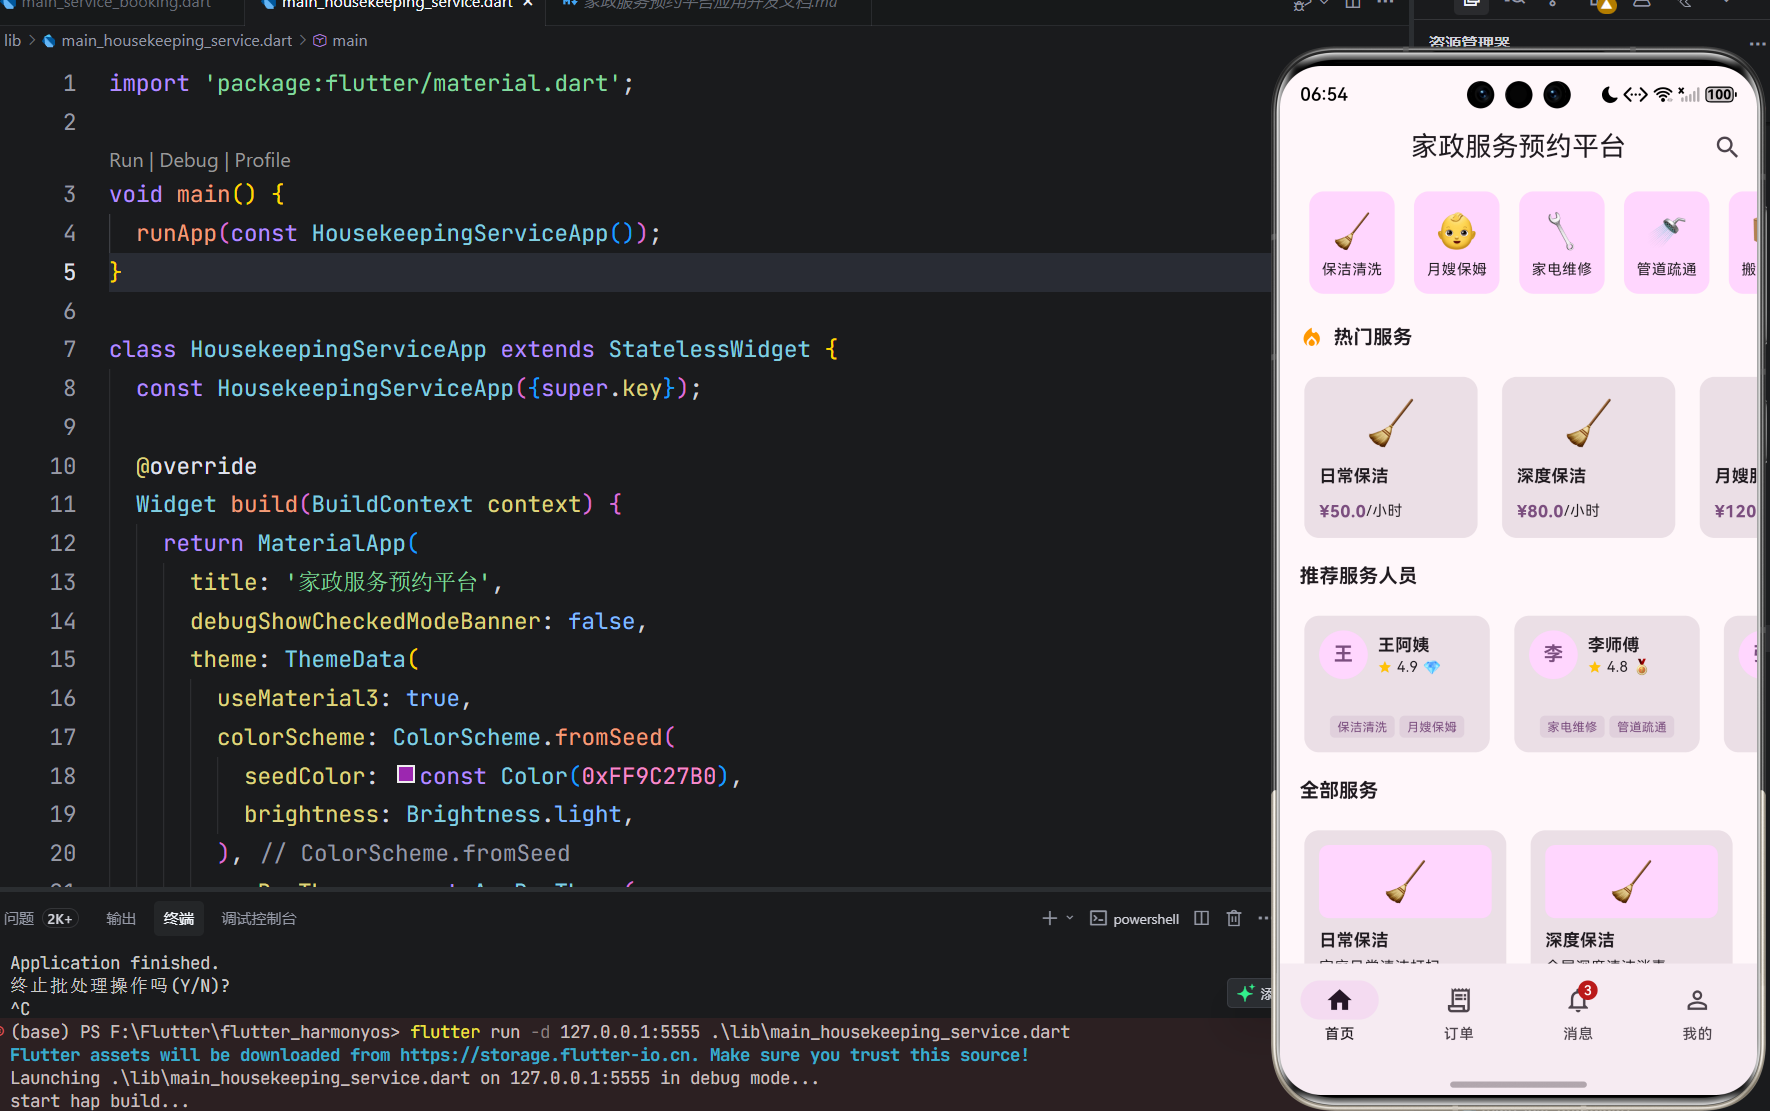Click the Debug code lens above main
Image resolution: width=1770 pixels, height=1111 pixels.
coord(188,160)
